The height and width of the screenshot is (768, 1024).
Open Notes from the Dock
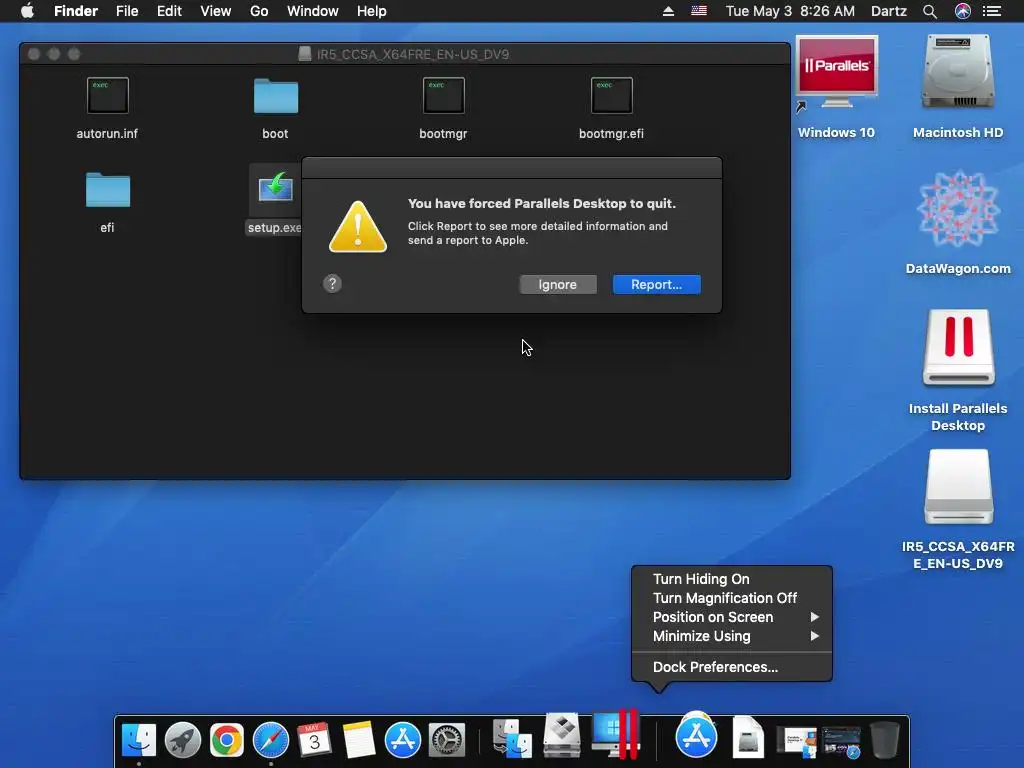click(359, 741)
